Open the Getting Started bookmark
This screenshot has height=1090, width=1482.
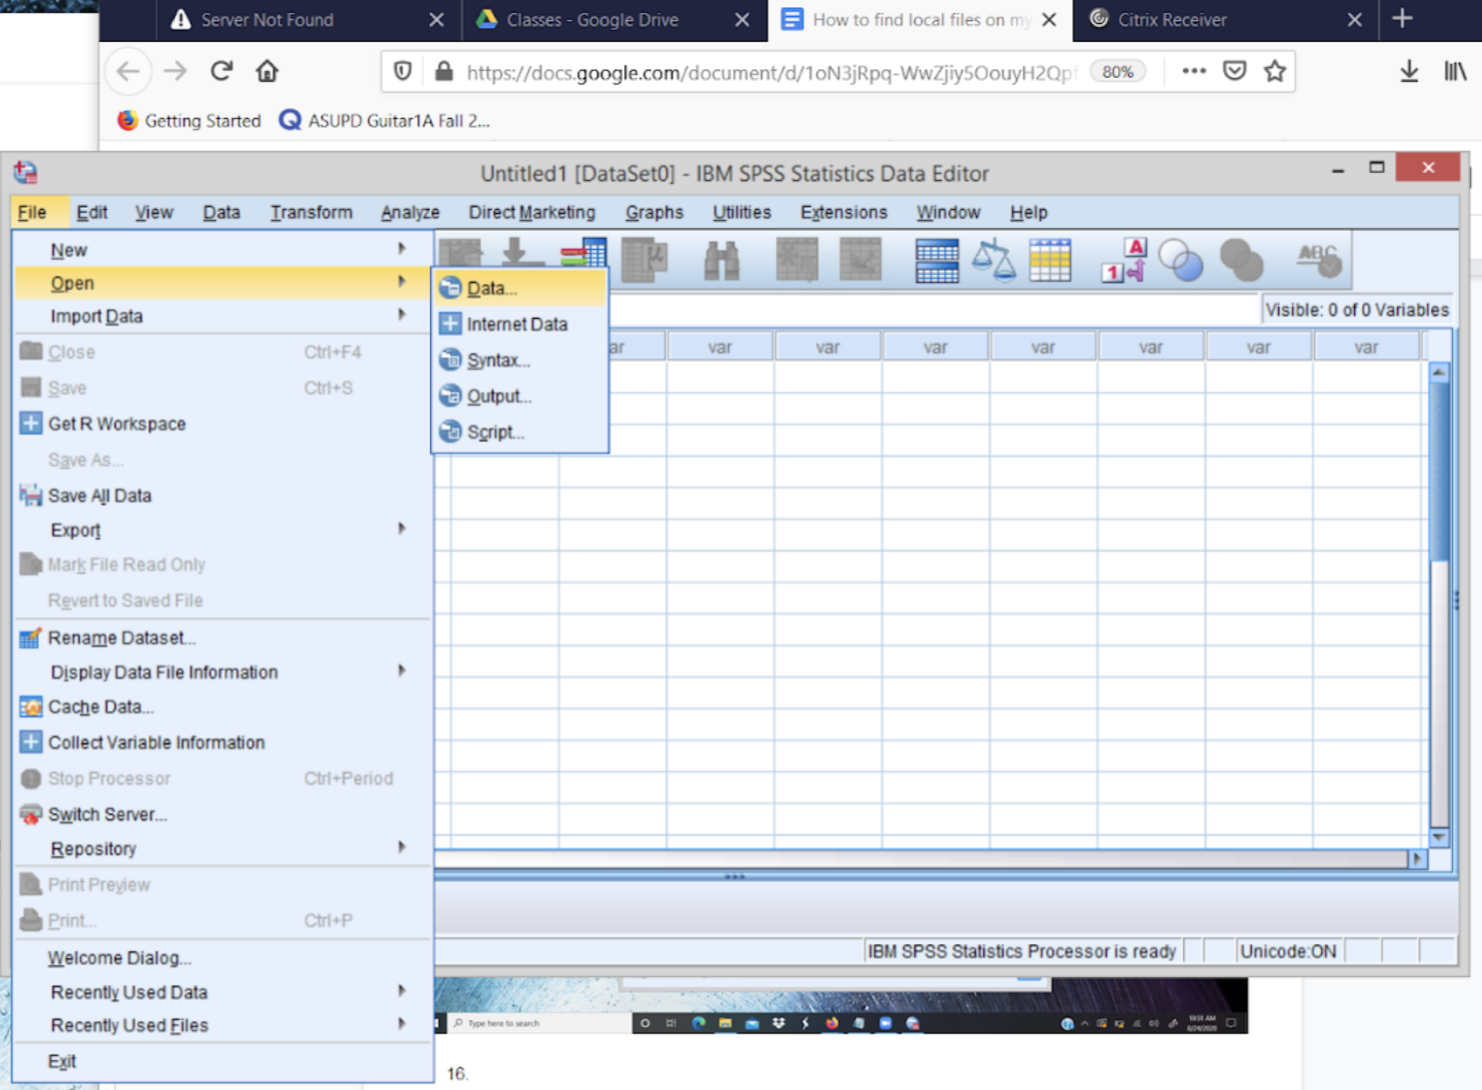[189, 121]
